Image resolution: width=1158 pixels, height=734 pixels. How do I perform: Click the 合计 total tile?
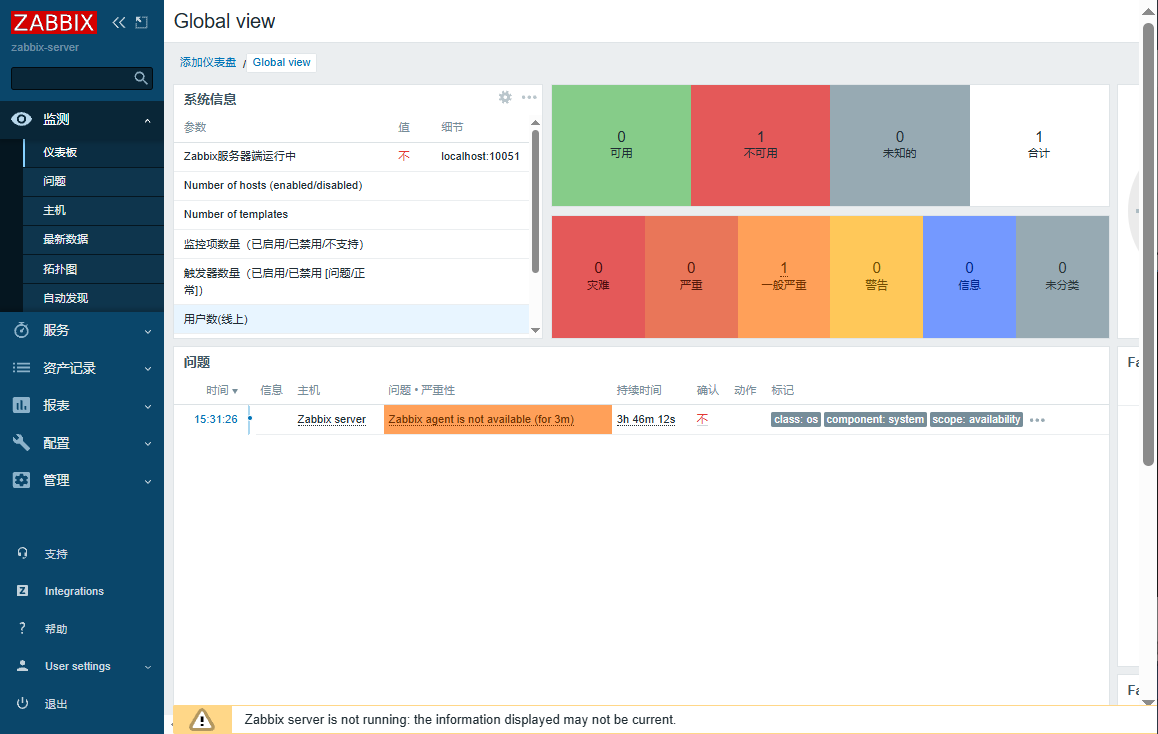tap(1039, 145)
